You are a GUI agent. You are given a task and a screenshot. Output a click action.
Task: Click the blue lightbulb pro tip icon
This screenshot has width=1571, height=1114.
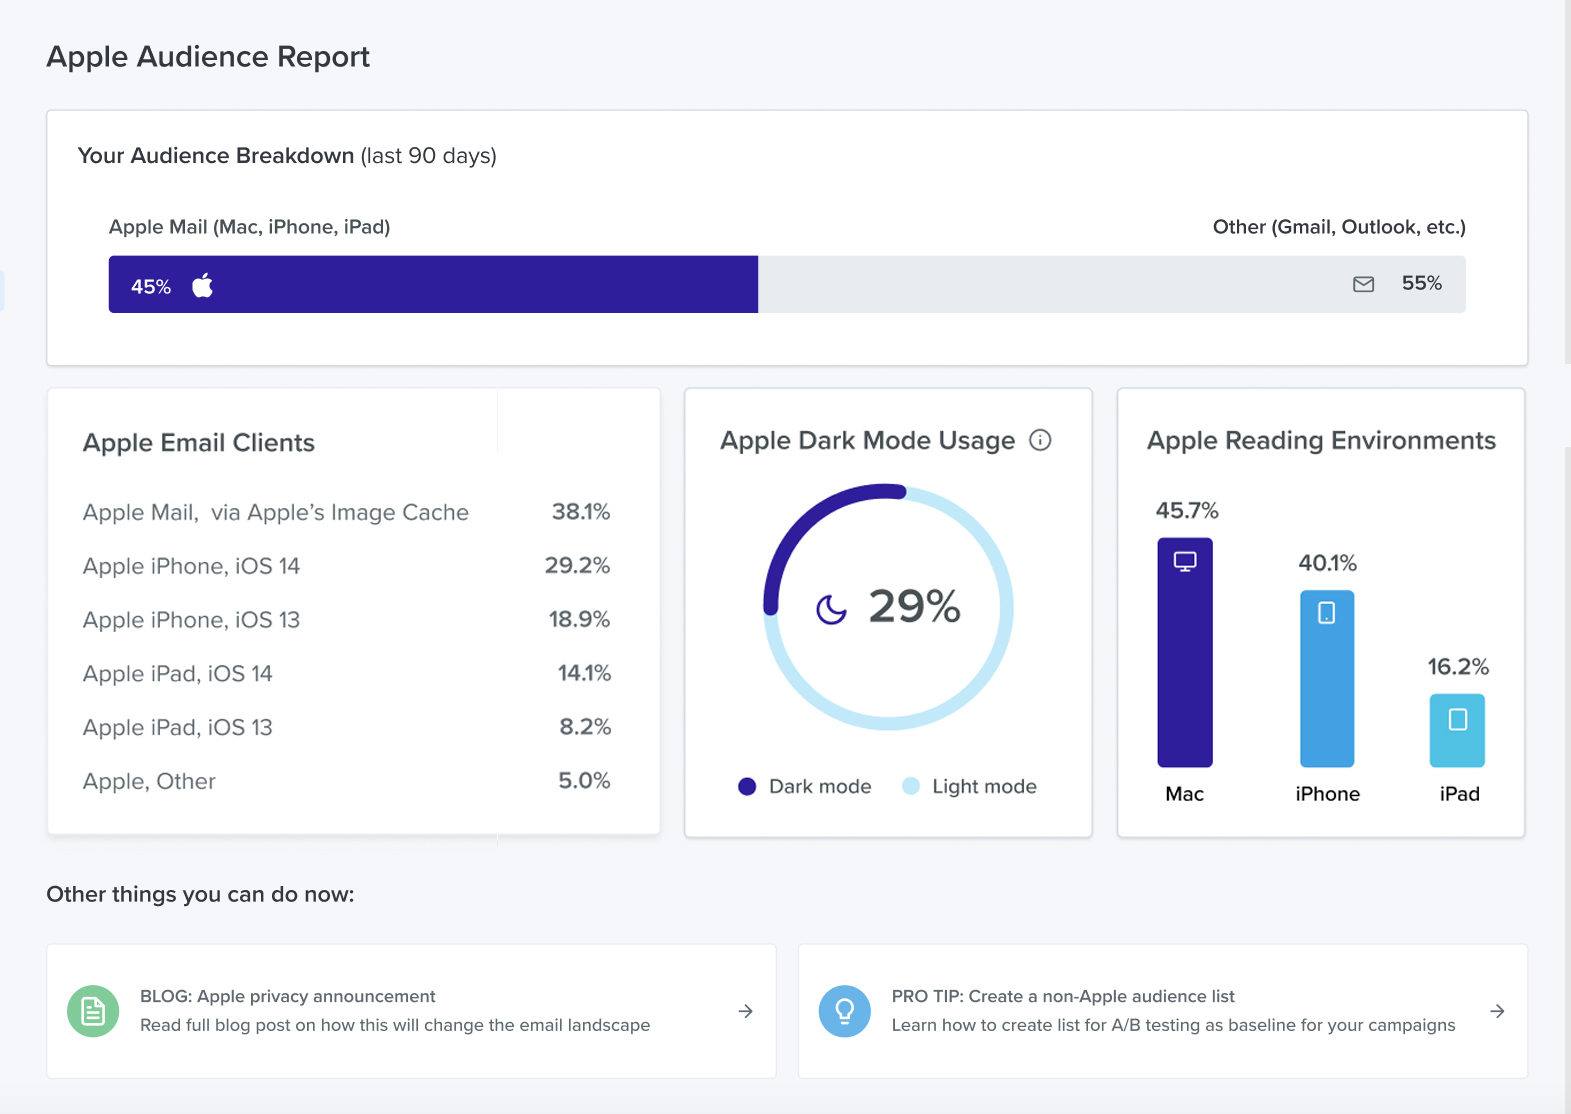[x=845, y=1011]
